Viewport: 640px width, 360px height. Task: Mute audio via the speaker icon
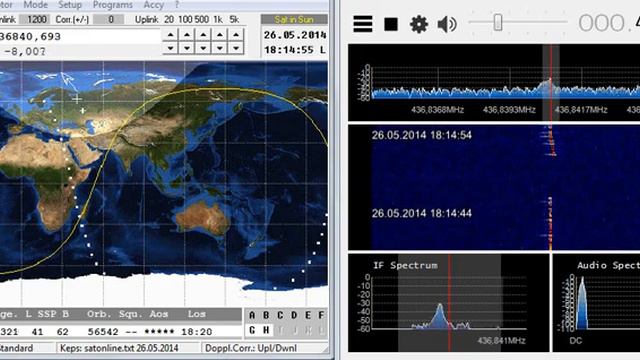click(447, 24)
